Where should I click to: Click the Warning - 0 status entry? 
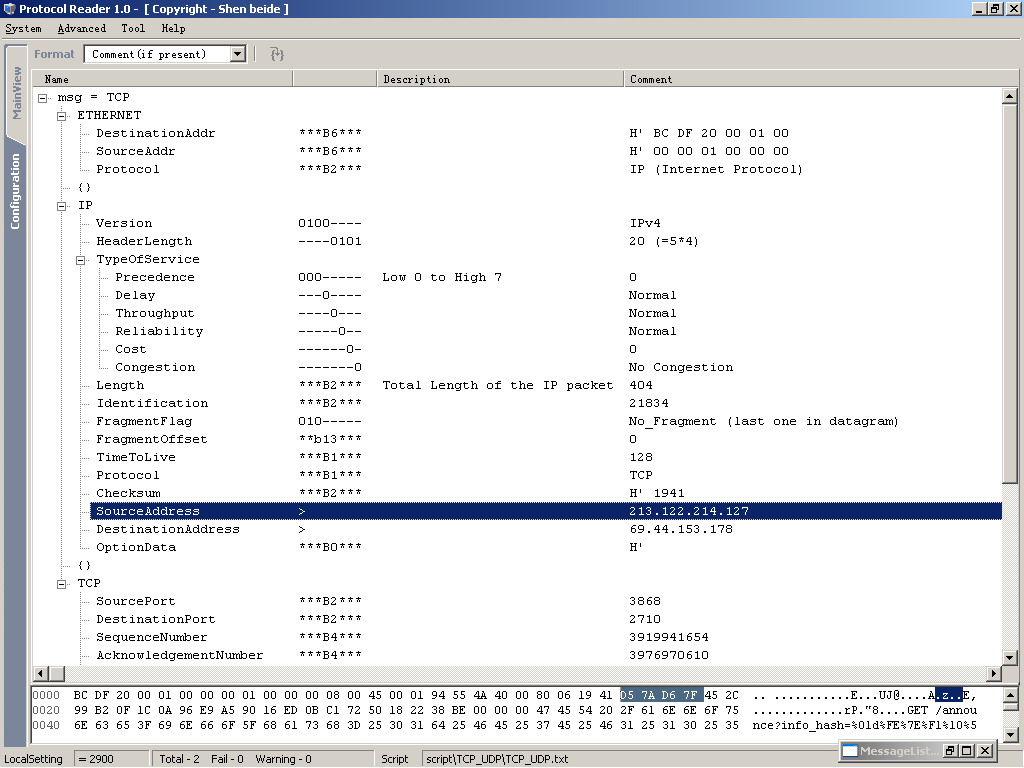tap(283, 759)
